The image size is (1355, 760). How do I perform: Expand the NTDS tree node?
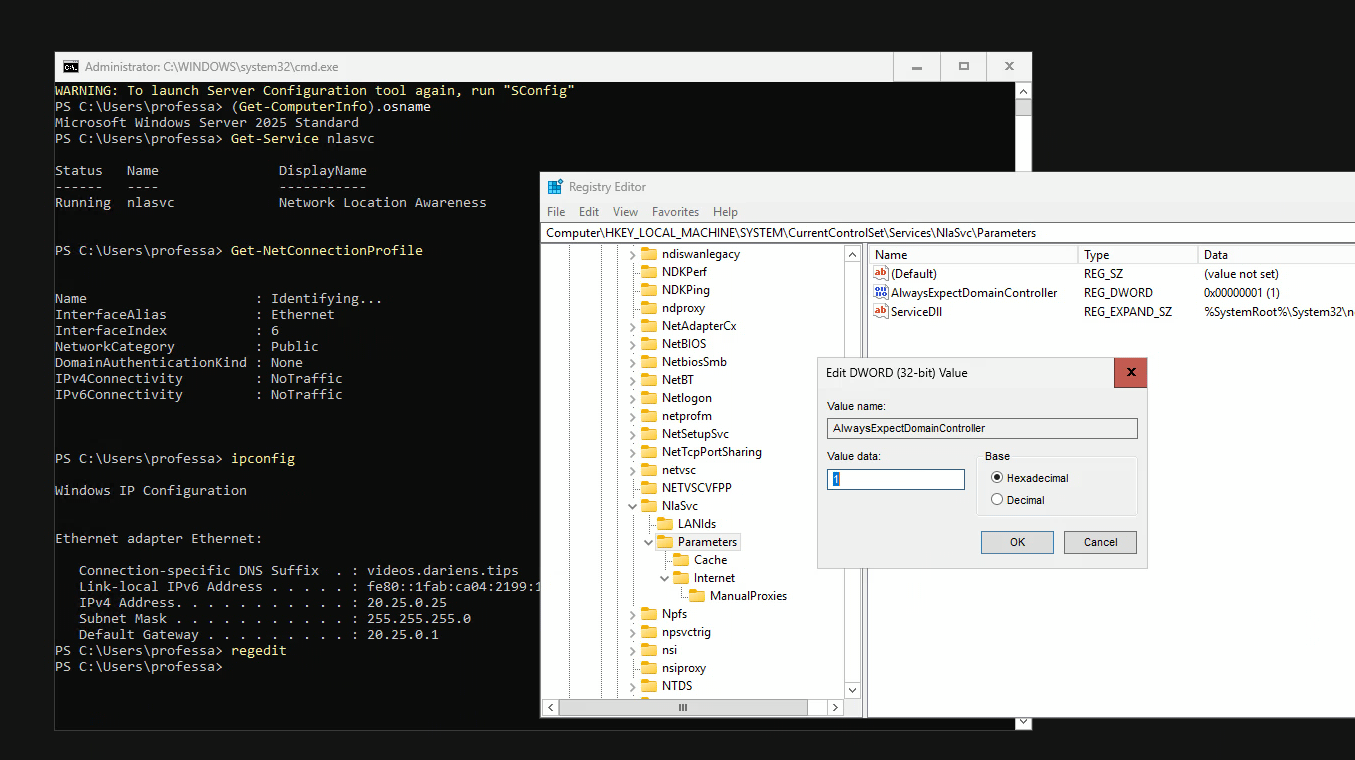coord(632,686)
